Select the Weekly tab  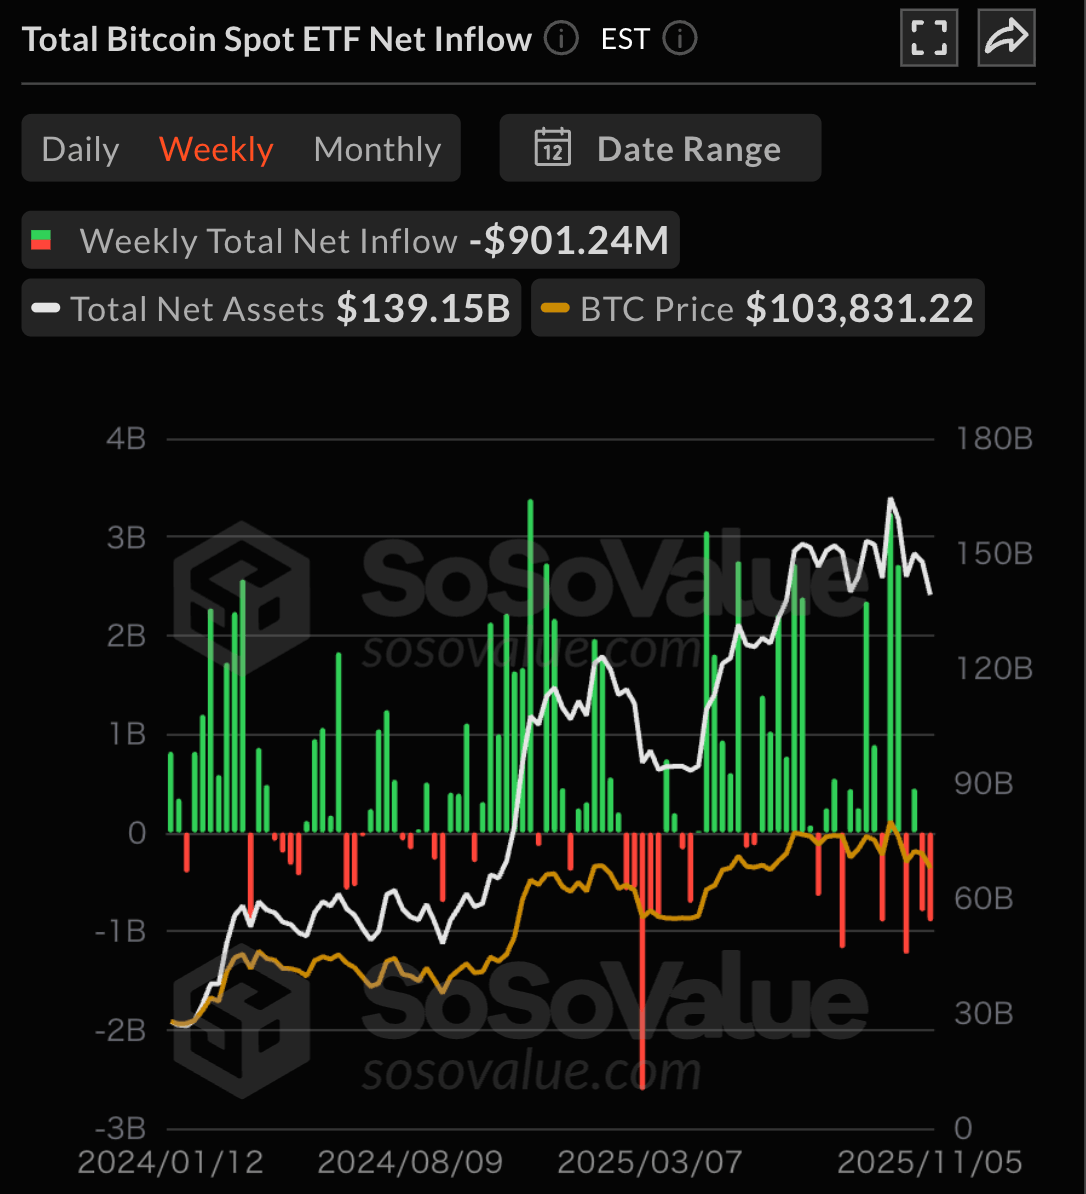[x=216, y=149]
